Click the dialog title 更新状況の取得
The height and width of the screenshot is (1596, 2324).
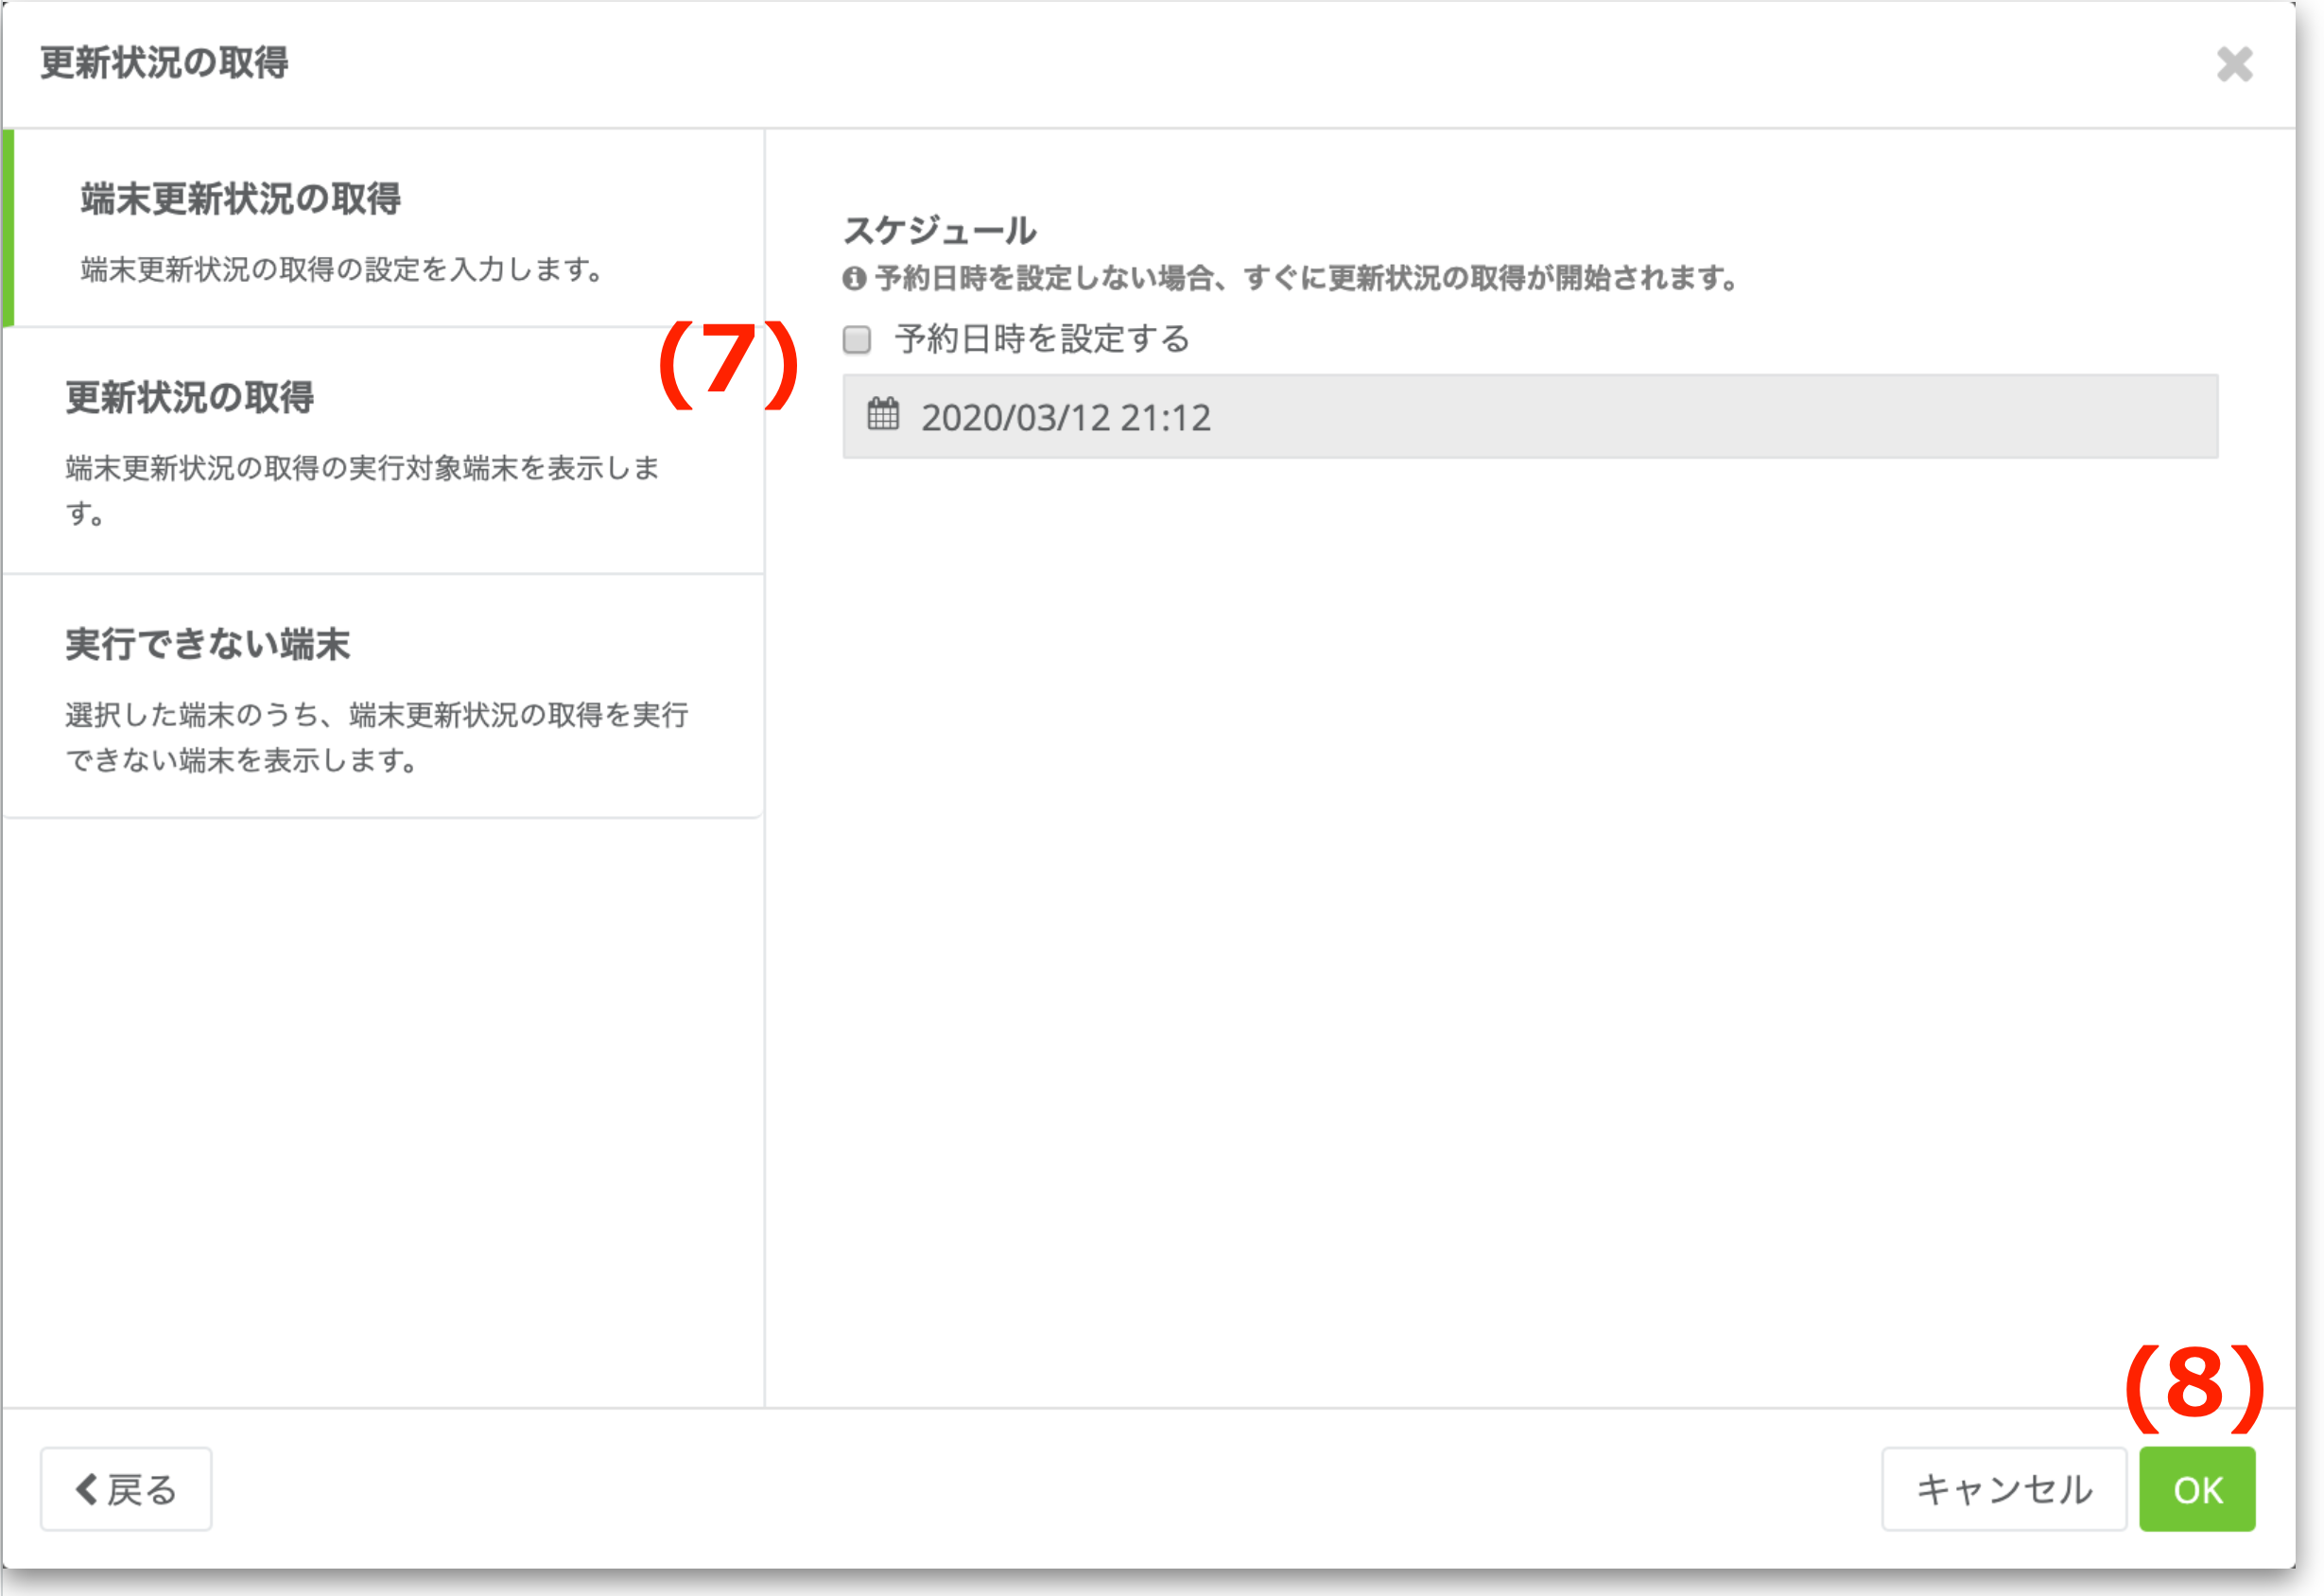coord(164,63)
